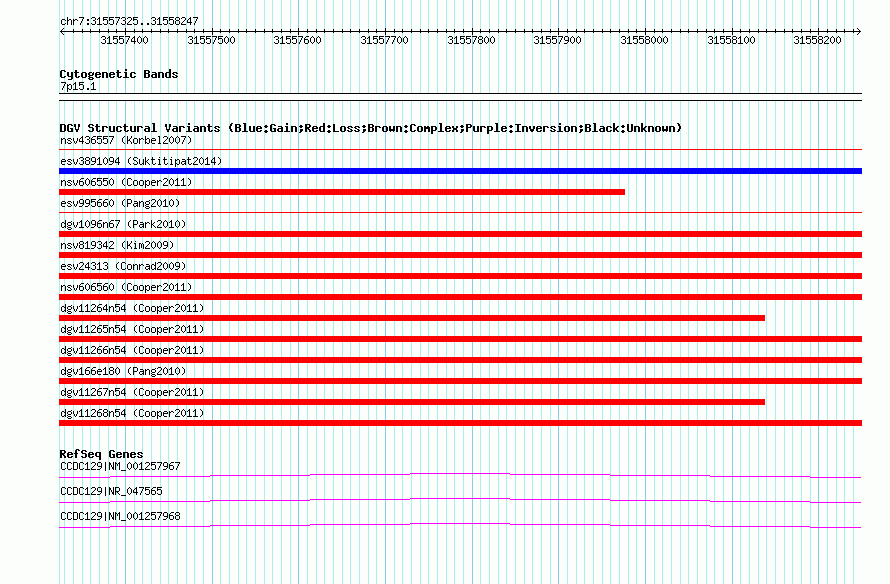
Task: Click the red bar of dgv1096n67
Action: tap(460, 234)
